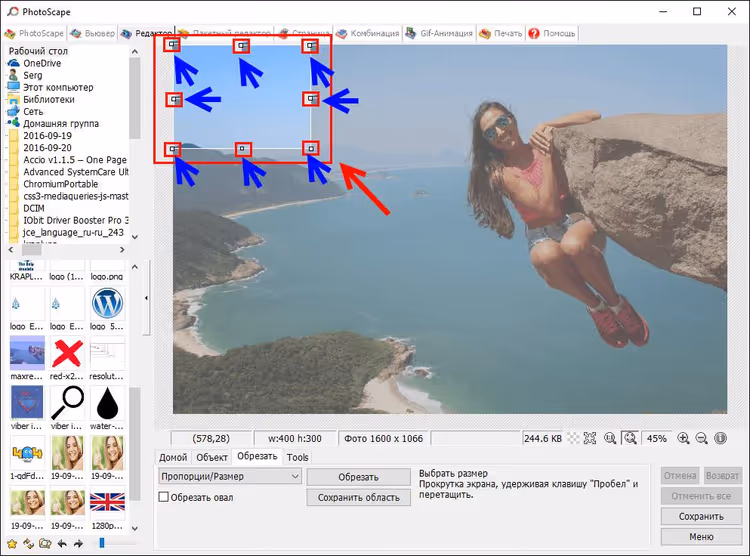
Task: Click the fit-to-screen zoom icon
Action: 590,438
